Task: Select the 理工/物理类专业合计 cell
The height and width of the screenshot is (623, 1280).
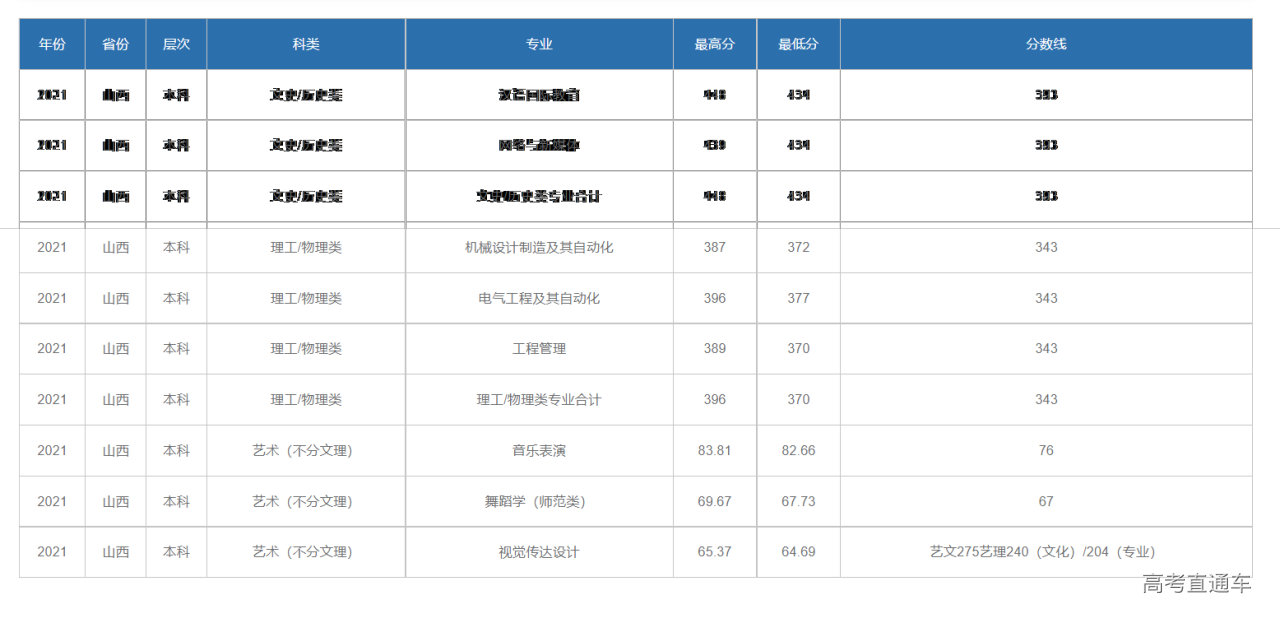Action: pos(539,399)
